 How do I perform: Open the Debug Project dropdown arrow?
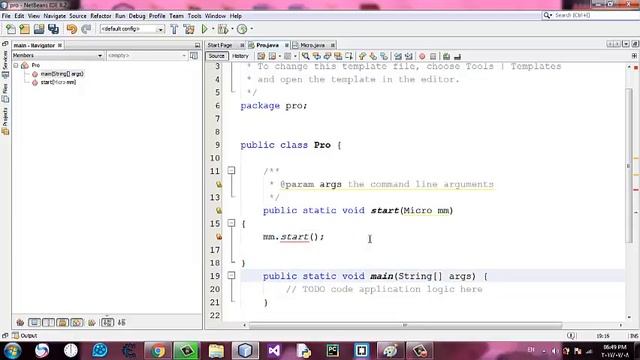point(232,29)
